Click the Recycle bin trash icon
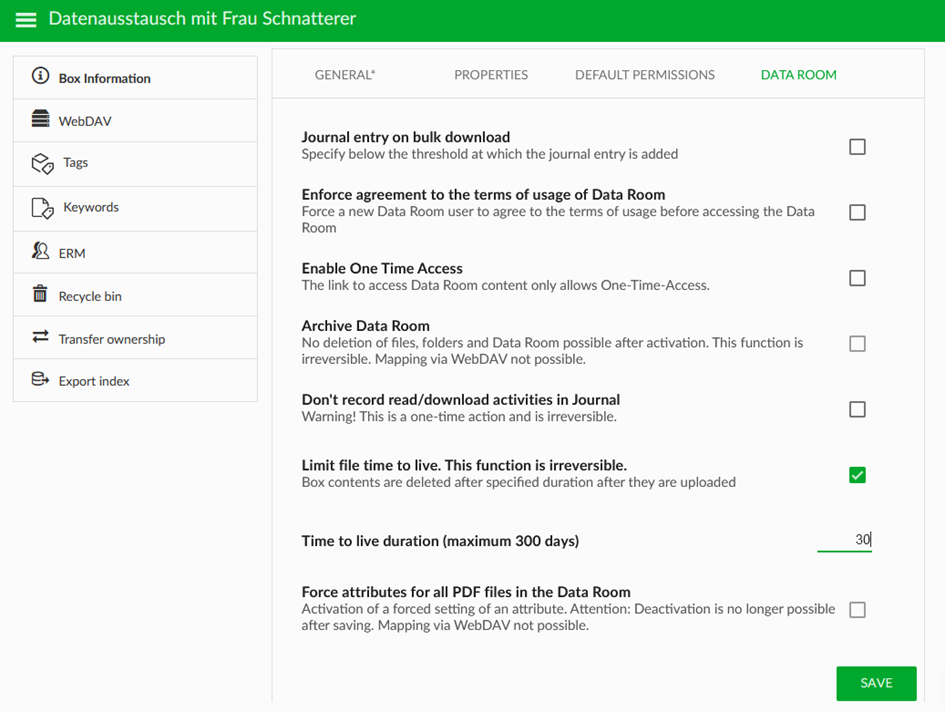The height and width of the screenshot is (712, 945). [40, 294]
